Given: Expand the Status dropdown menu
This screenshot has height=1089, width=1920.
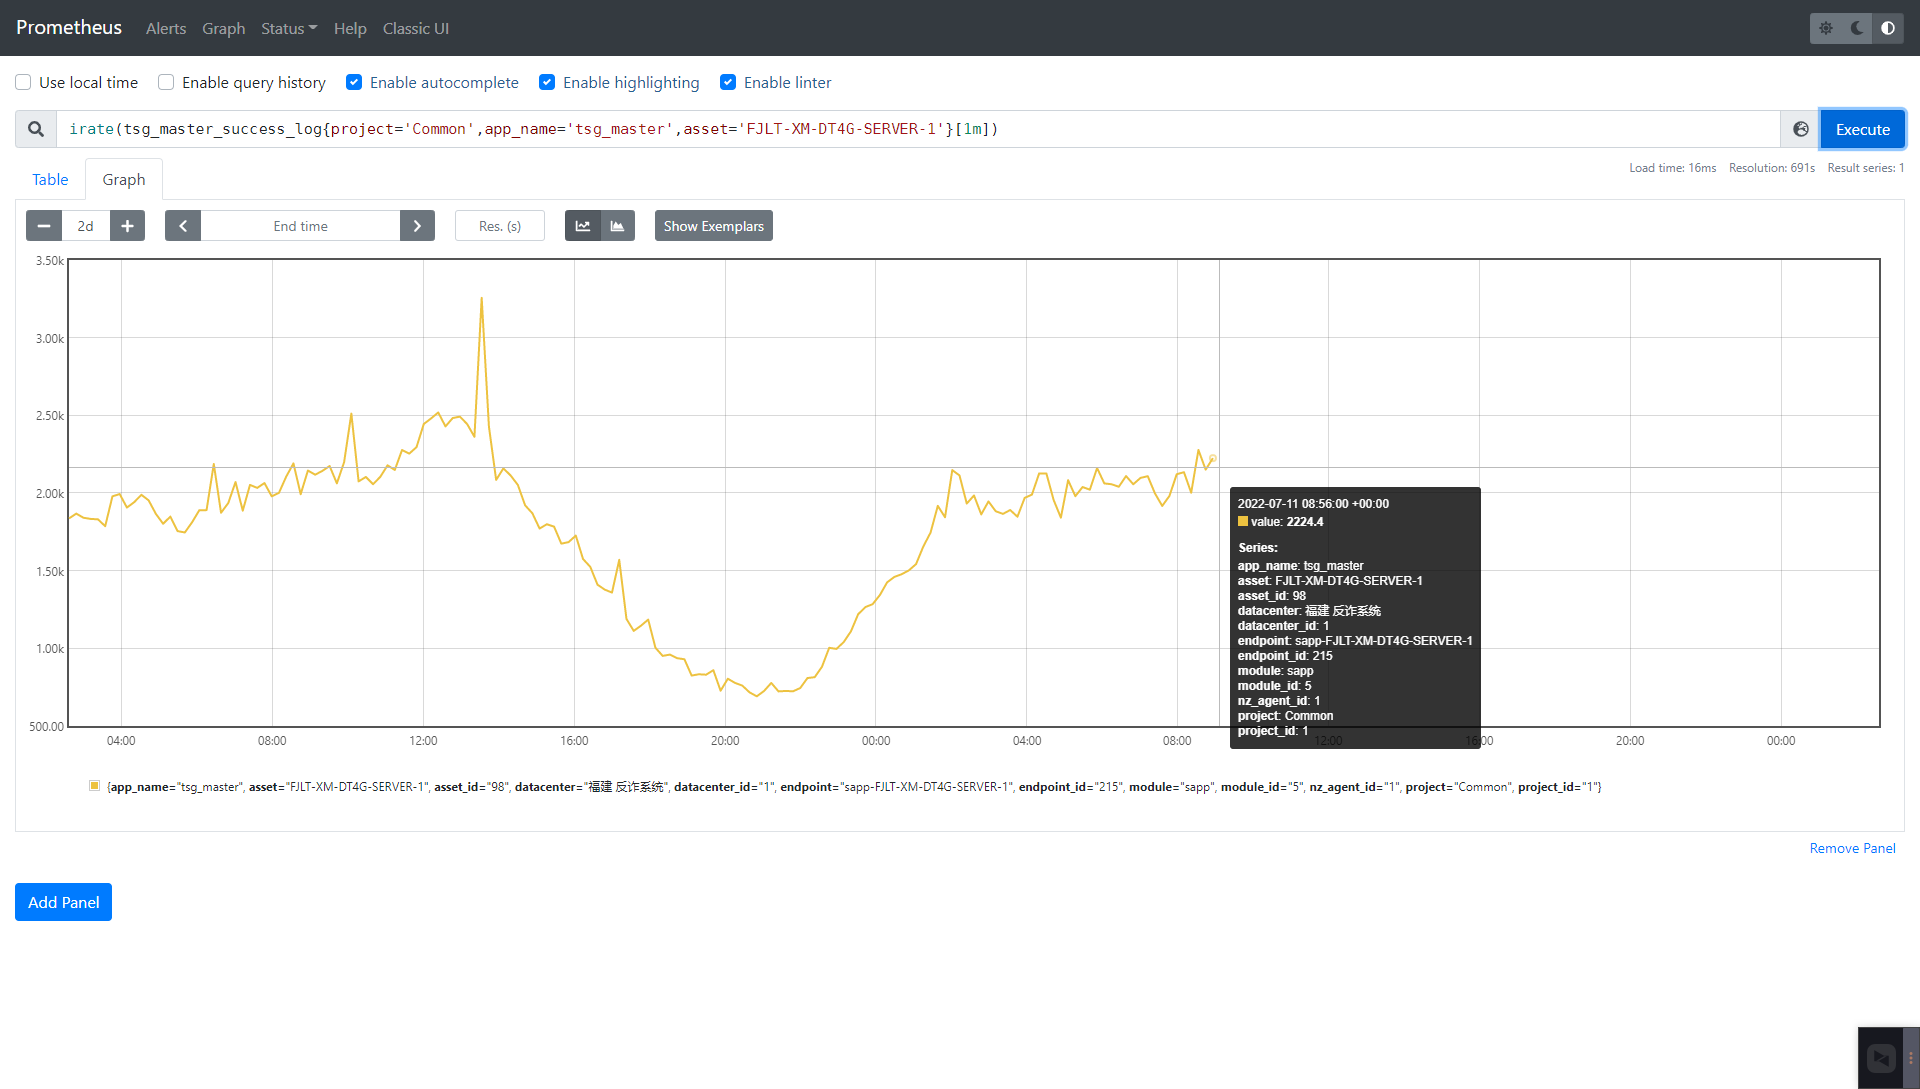Looking at the screenshot, I should [288, 28].
